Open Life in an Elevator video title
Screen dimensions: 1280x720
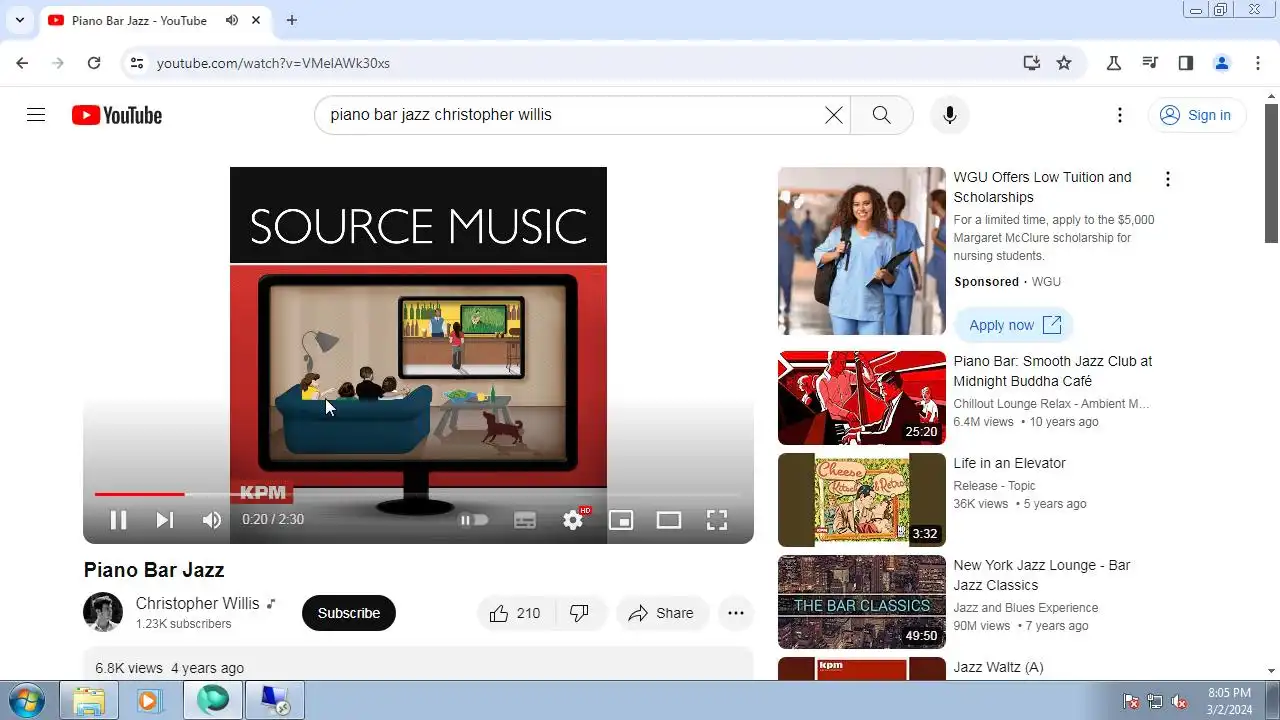[1009, 463]
